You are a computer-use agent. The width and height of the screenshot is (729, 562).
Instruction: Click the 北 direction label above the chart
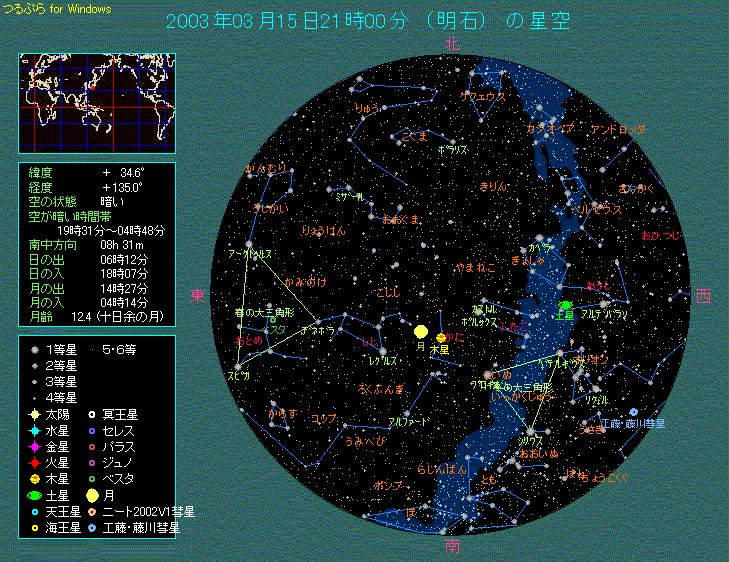pos(452,42)
